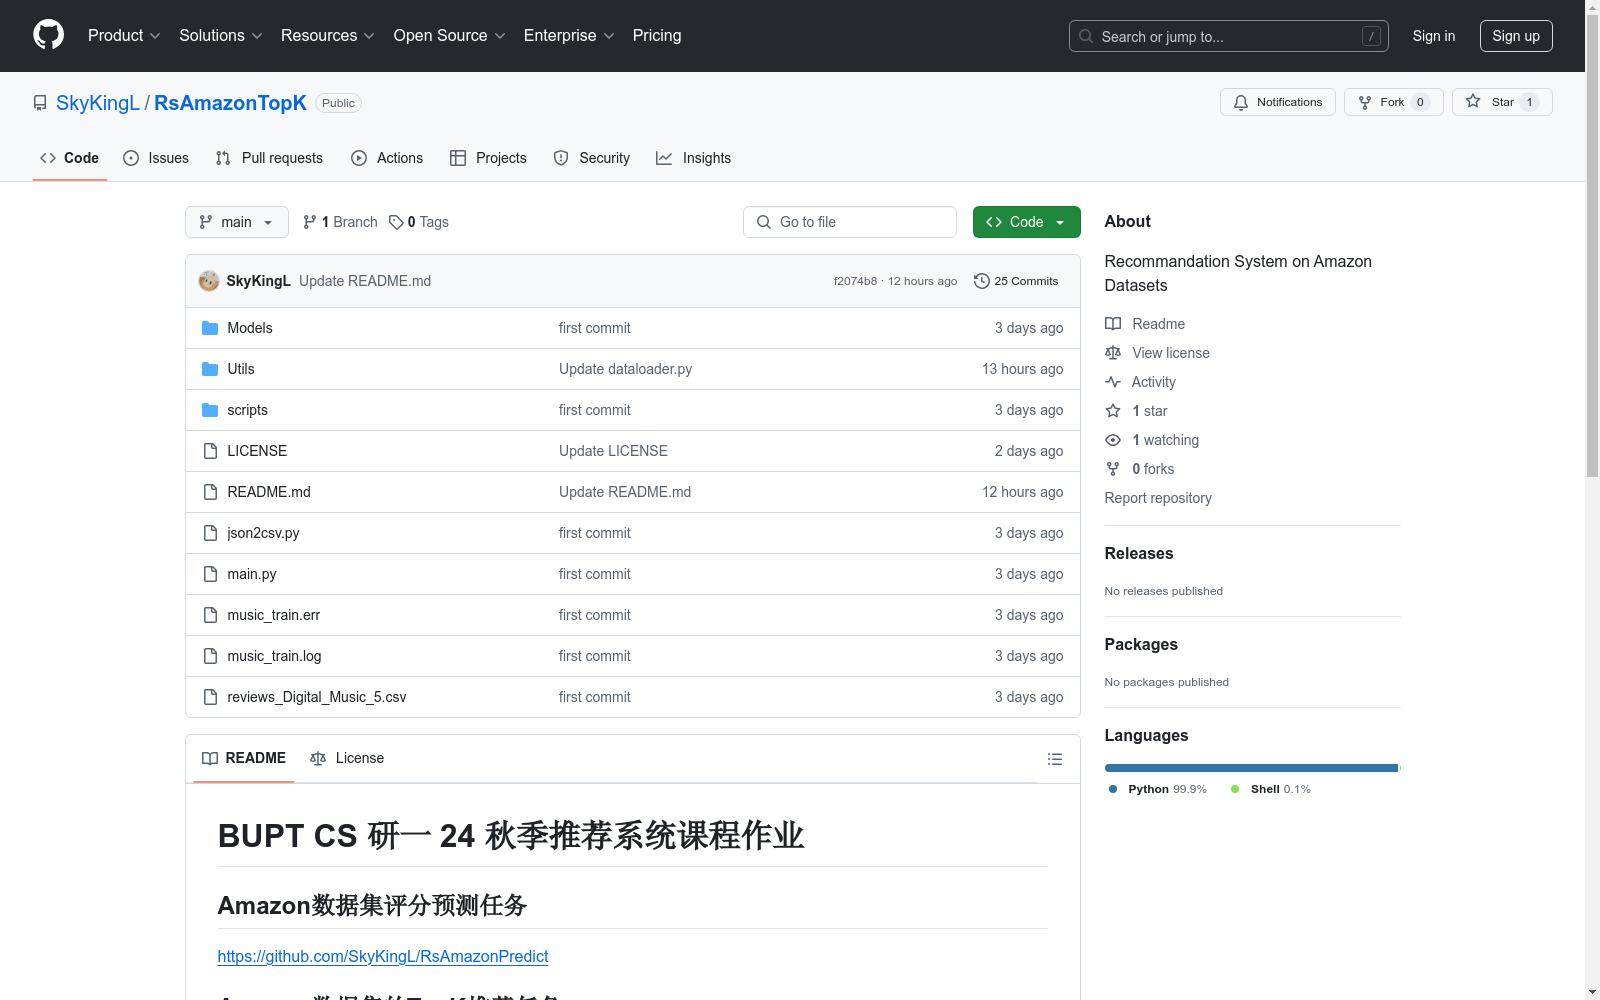The width and height of the screenshot is (1600, 1000).
Task: Open the scripts folder icon
Action: tap(210, 410)
